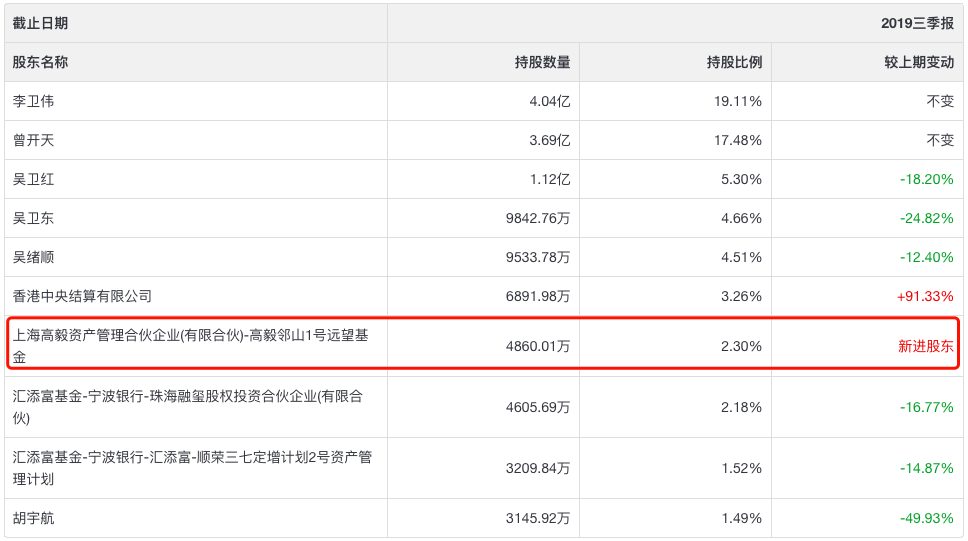Click the 1.52% holding ratio
Screen dimensions: 968x541
[741, 468]
